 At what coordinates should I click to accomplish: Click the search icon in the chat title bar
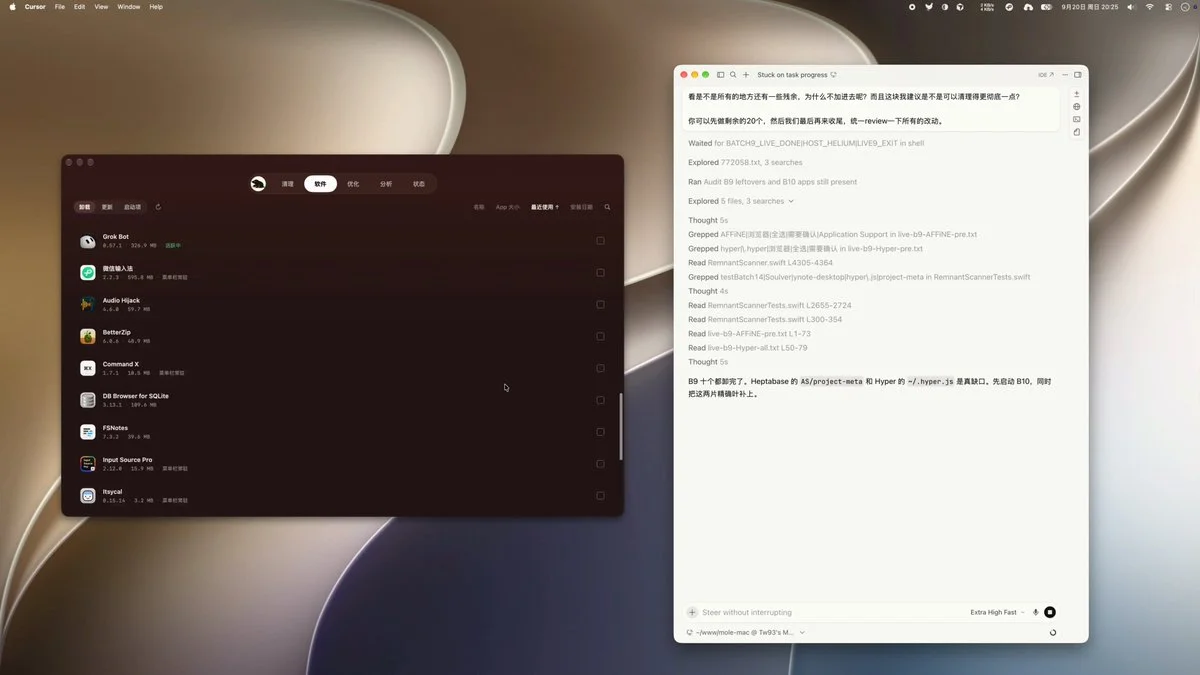tap(733, 75)
